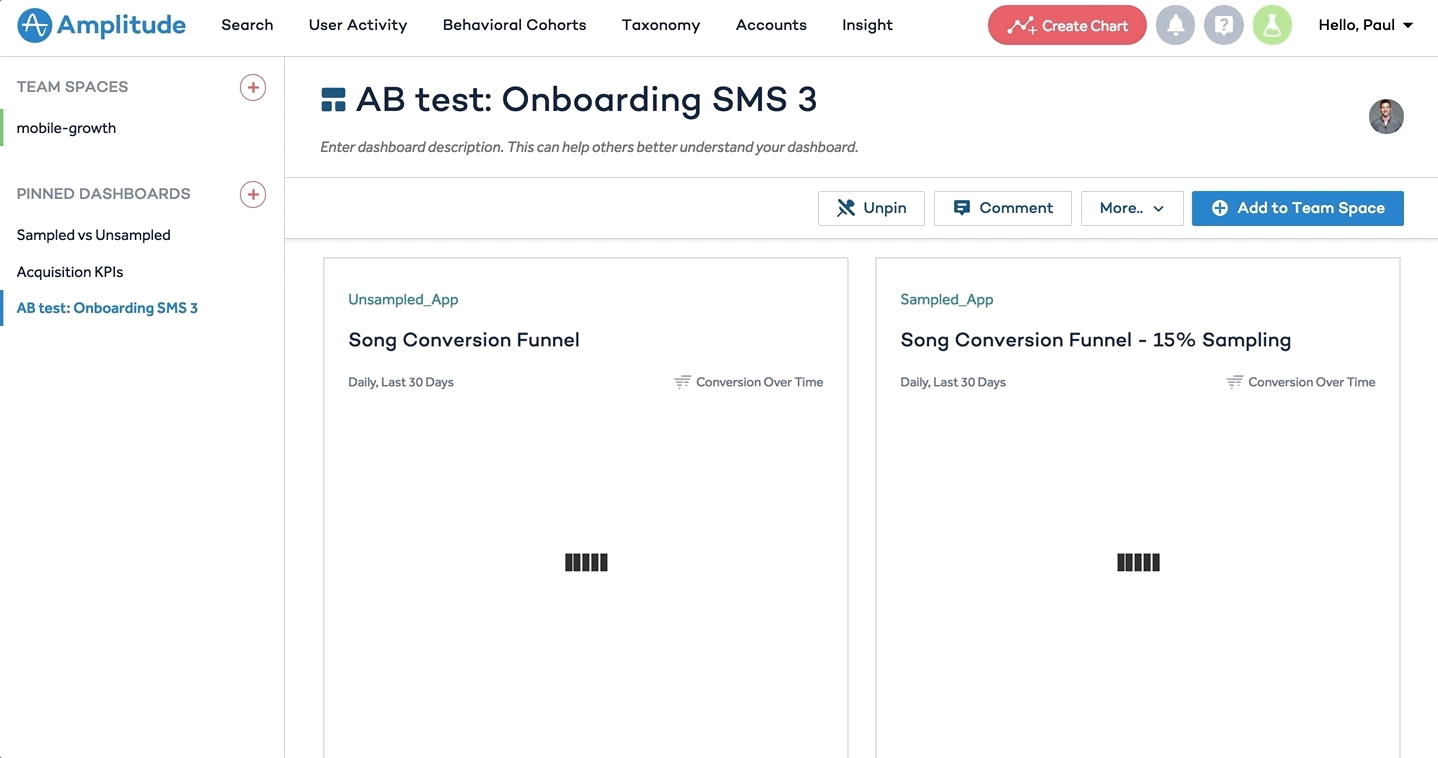Open the More options dropdown

pyautogui.click(x=1131, y=208)
